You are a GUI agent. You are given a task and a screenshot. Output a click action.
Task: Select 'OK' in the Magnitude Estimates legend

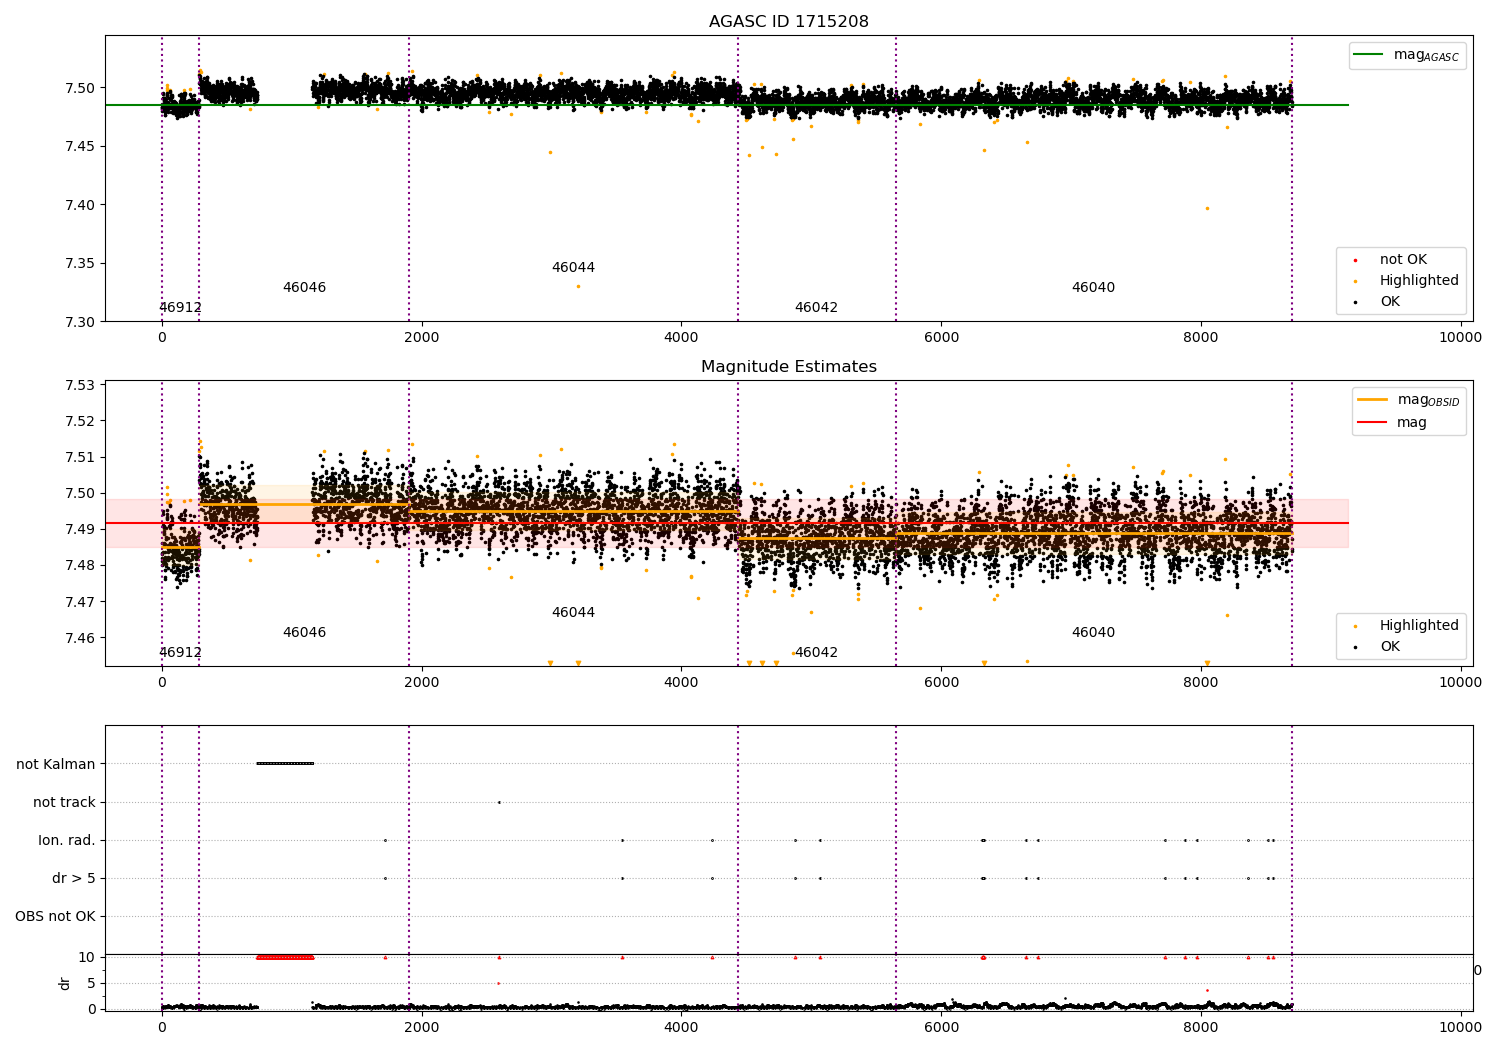click(x=1390, y=646)
